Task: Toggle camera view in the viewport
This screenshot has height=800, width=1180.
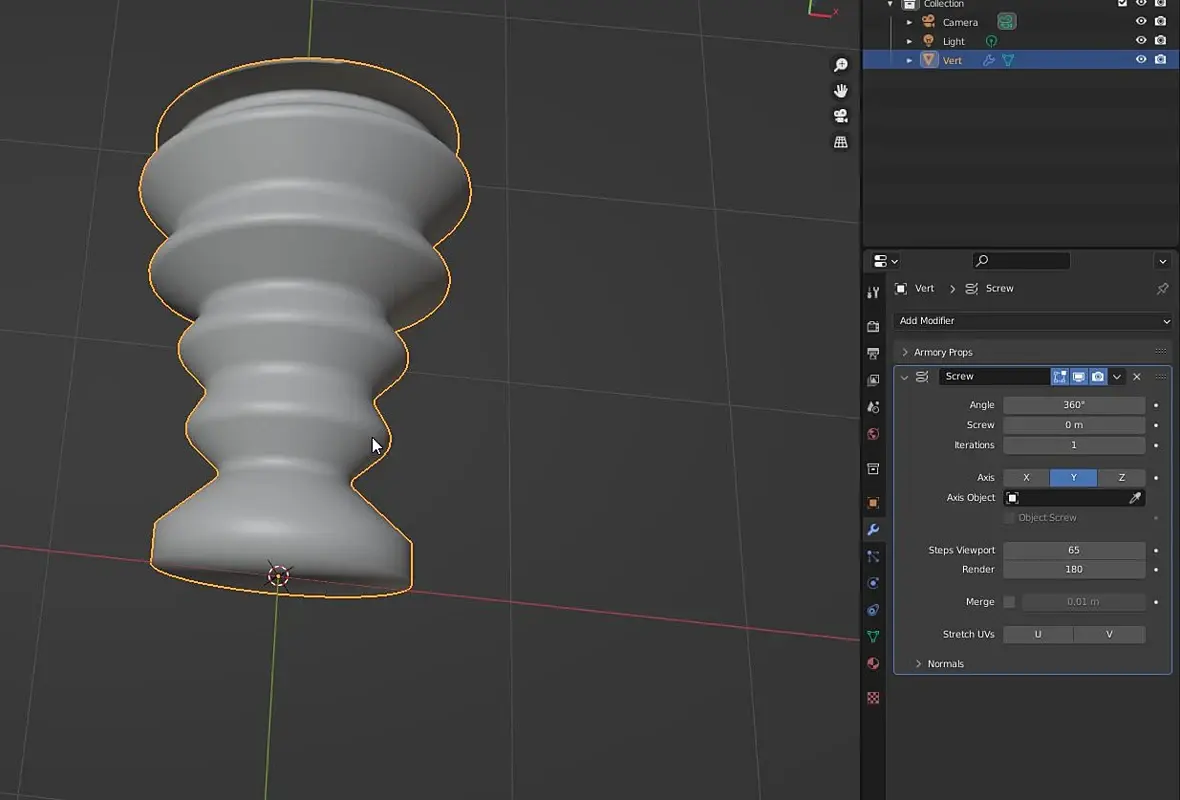Action: click(x=840, y=116)
